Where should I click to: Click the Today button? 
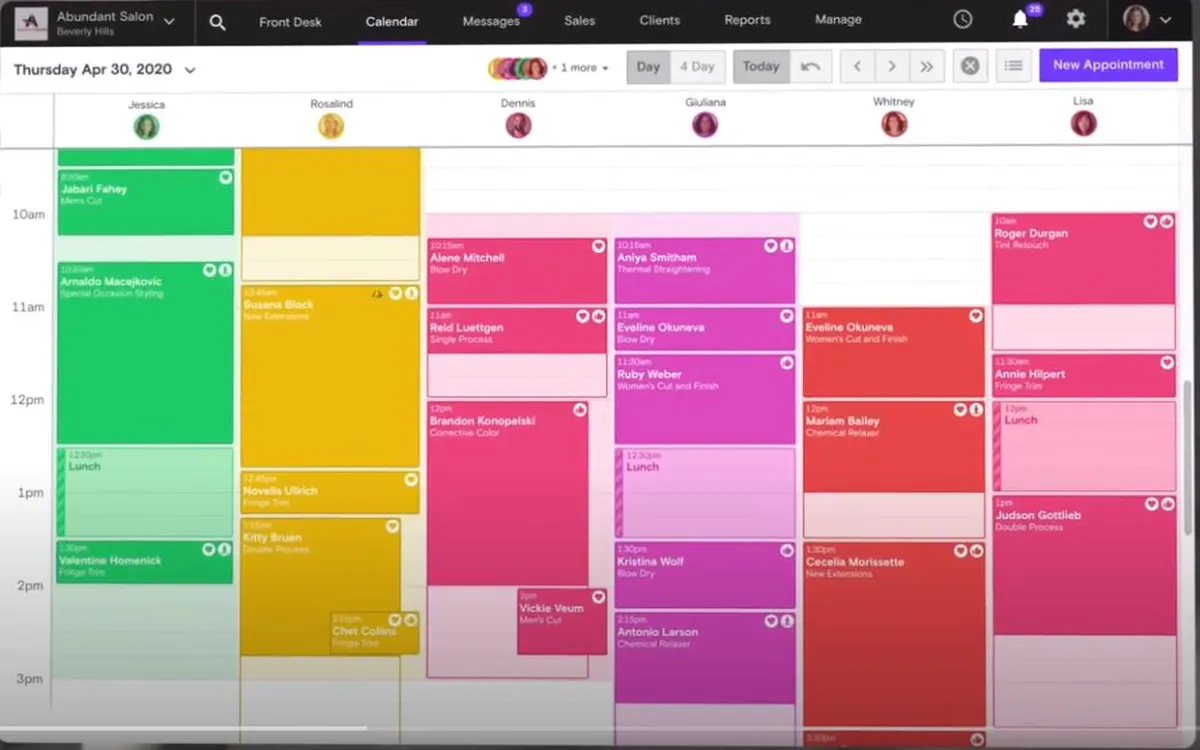(x=761, y=67)
